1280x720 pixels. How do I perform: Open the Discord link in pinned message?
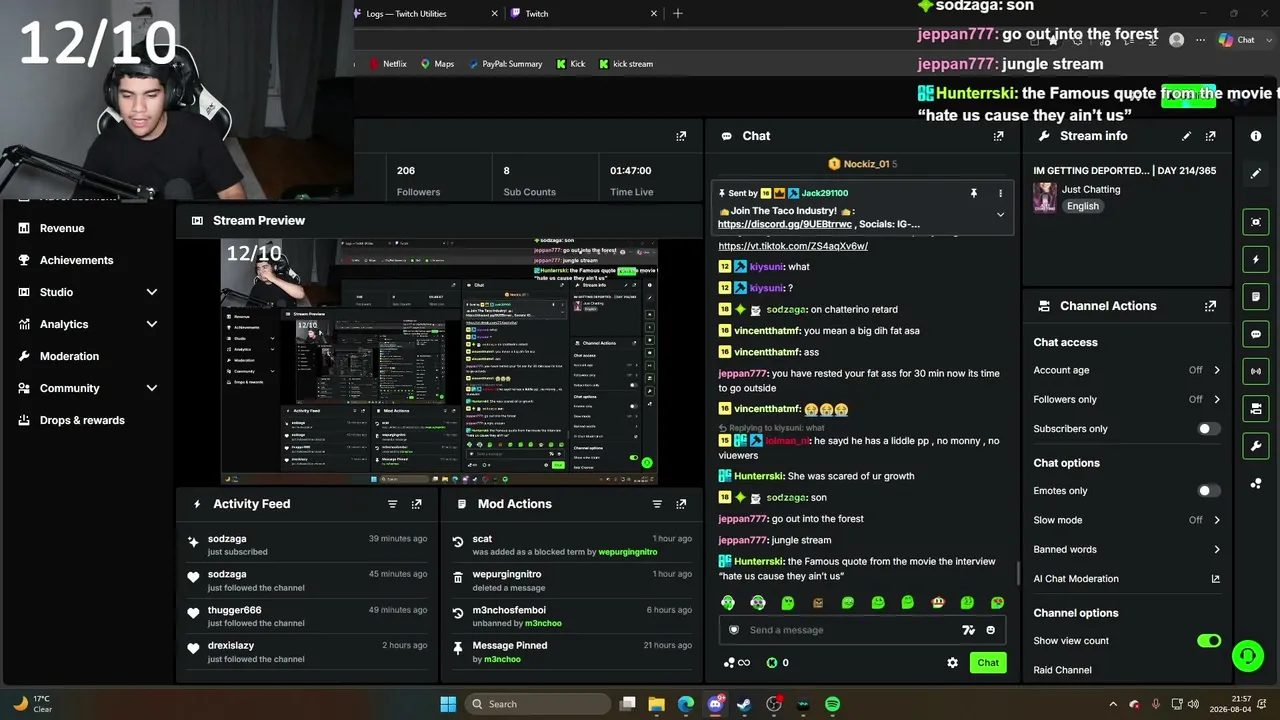click(x=785, y=224)
